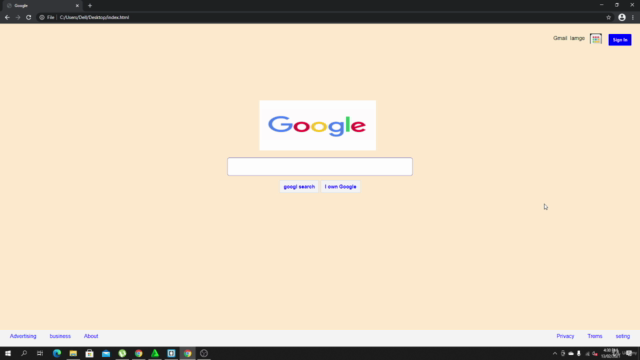Open the About footer link
Viewport: 640px width, 360px height.
(x=91, y=336)
